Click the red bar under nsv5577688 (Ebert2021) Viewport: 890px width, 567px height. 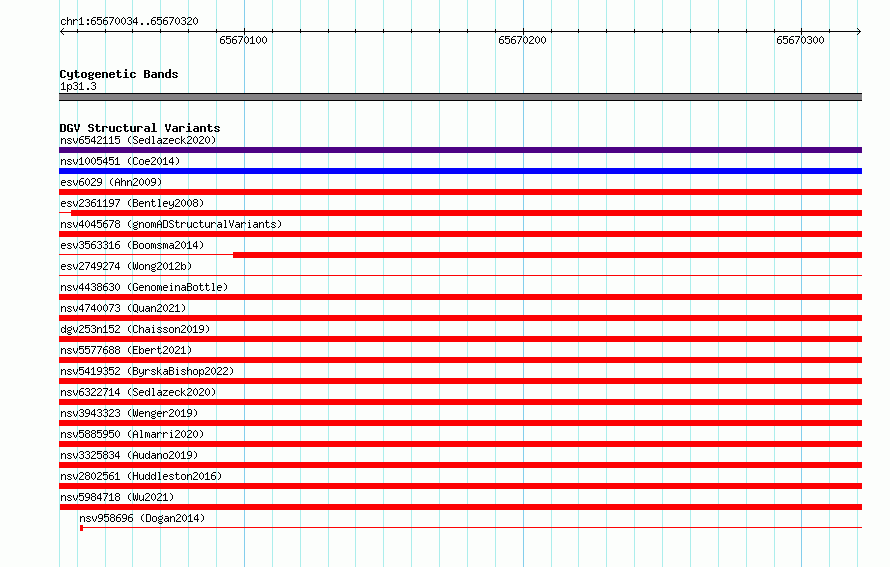coord(460,360)
